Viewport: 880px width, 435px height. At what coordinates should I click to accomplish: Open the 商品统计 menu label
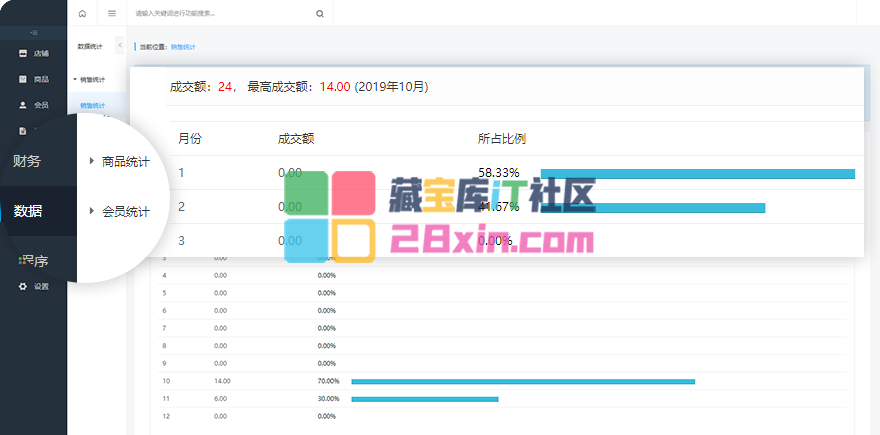[126, 162]
